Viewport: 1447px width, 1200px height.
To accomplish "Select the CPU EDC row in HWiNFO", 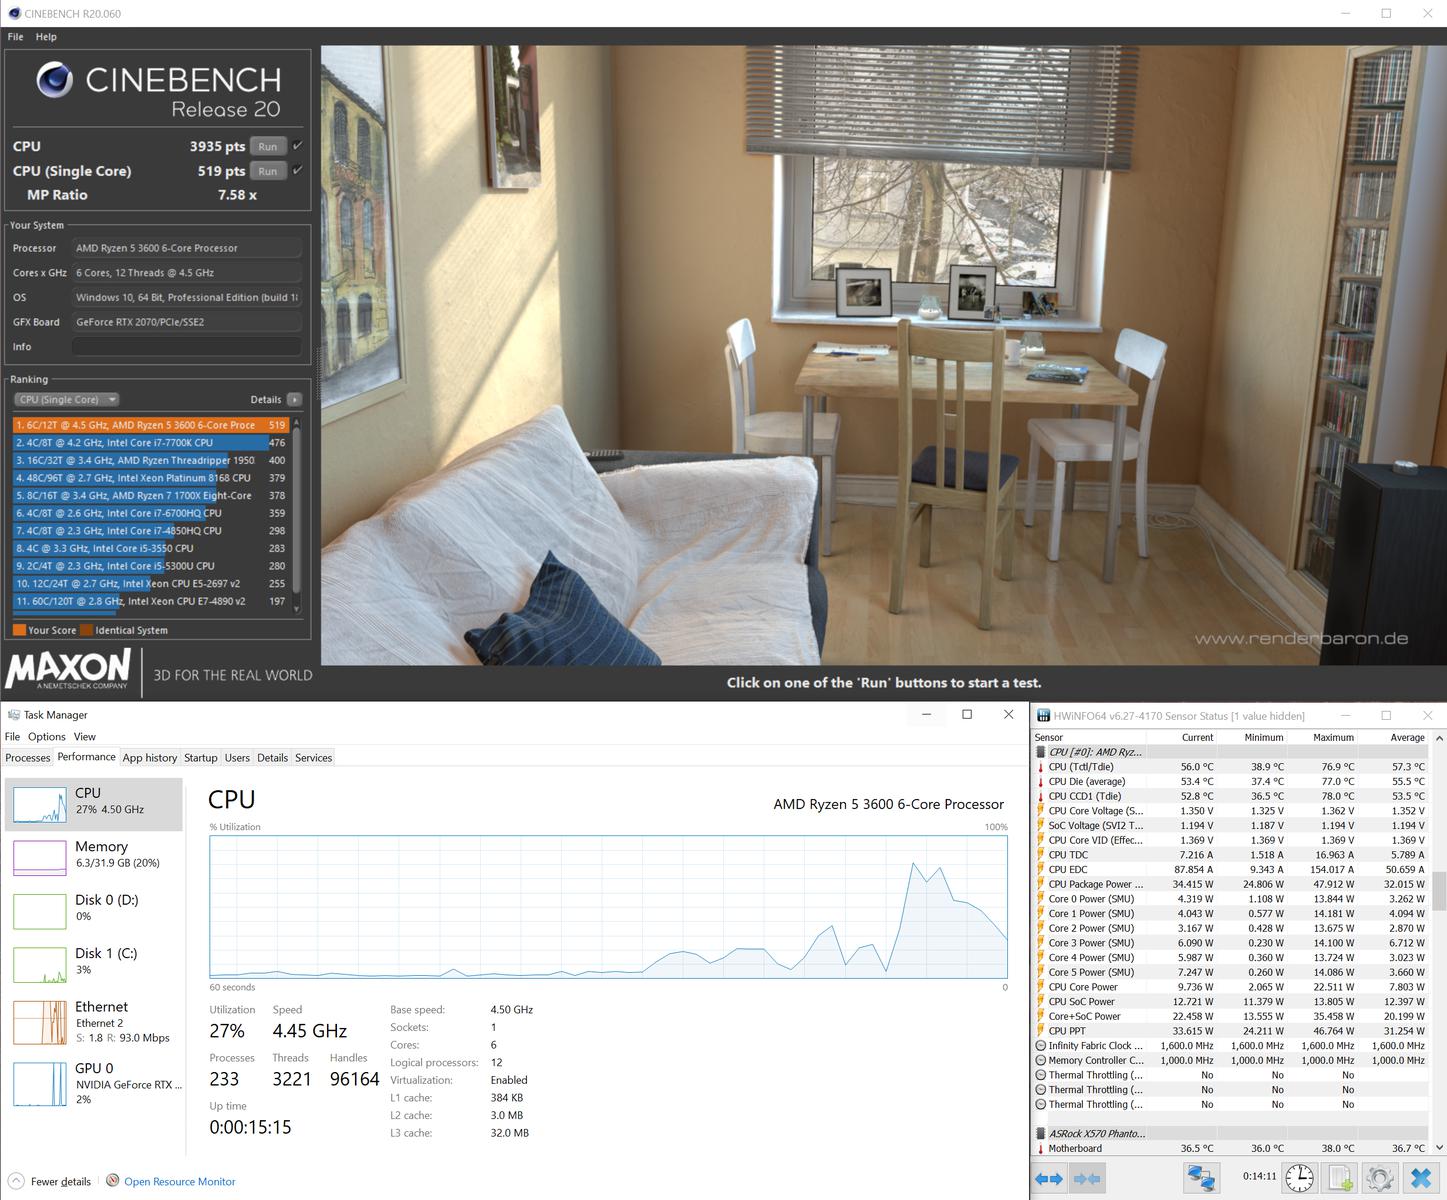I will click(1231, 870).
